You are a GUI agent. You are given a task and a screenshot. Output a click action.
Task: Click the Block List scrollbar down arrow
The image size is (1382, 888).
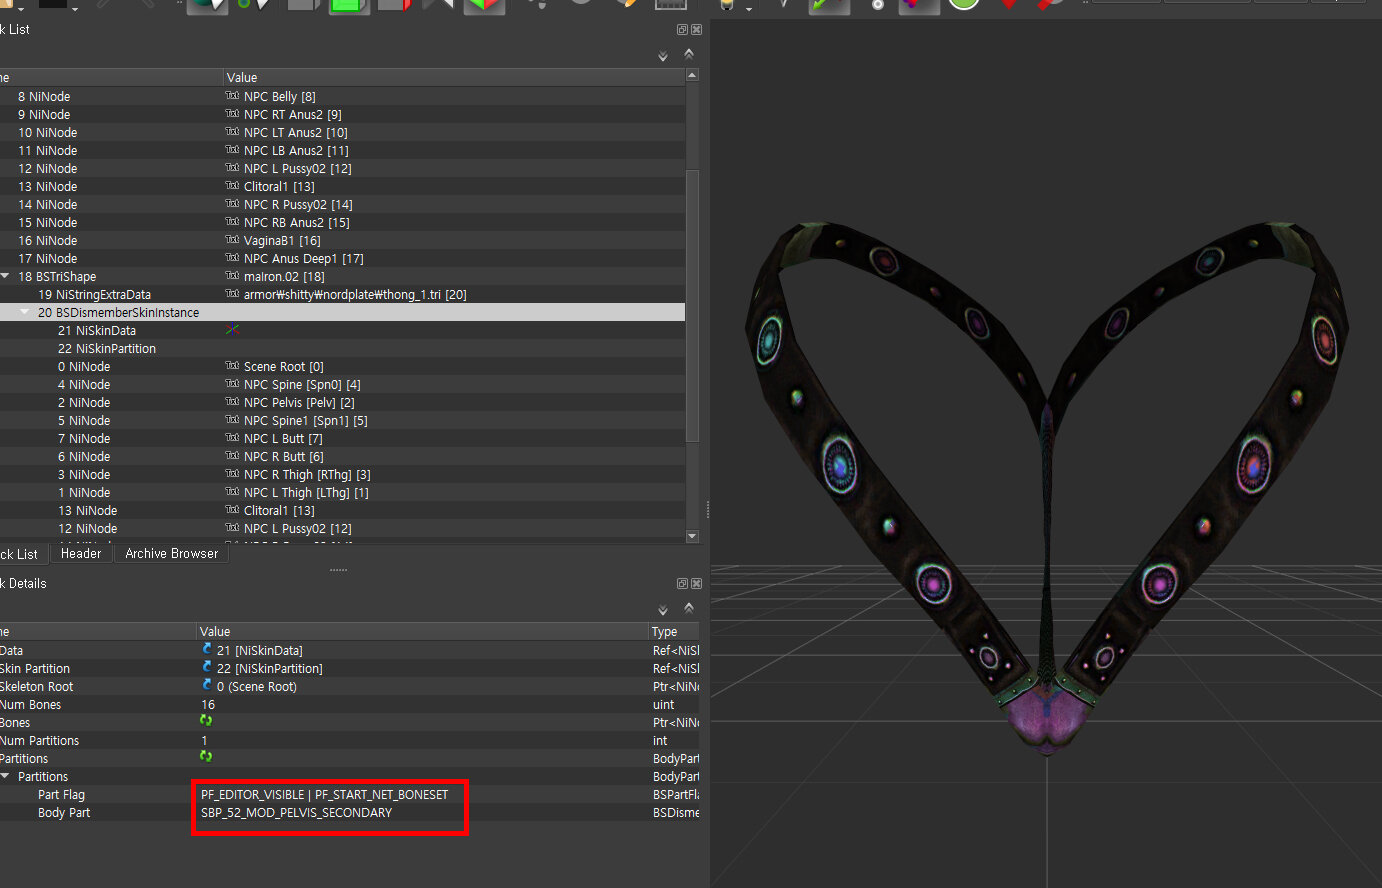tap(692, 537)
